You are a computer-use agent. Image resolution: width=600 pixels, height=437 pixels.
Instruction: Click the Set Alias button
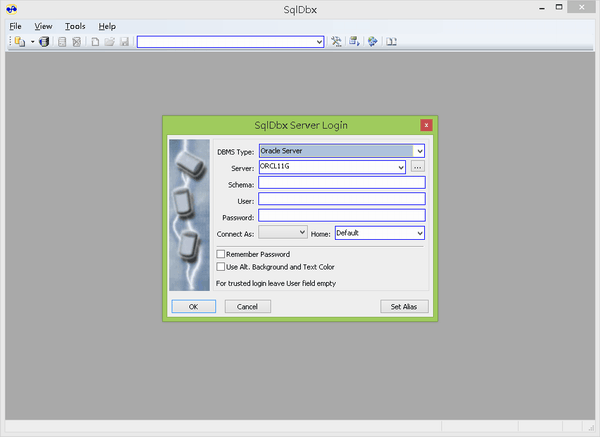coord(404,306)
